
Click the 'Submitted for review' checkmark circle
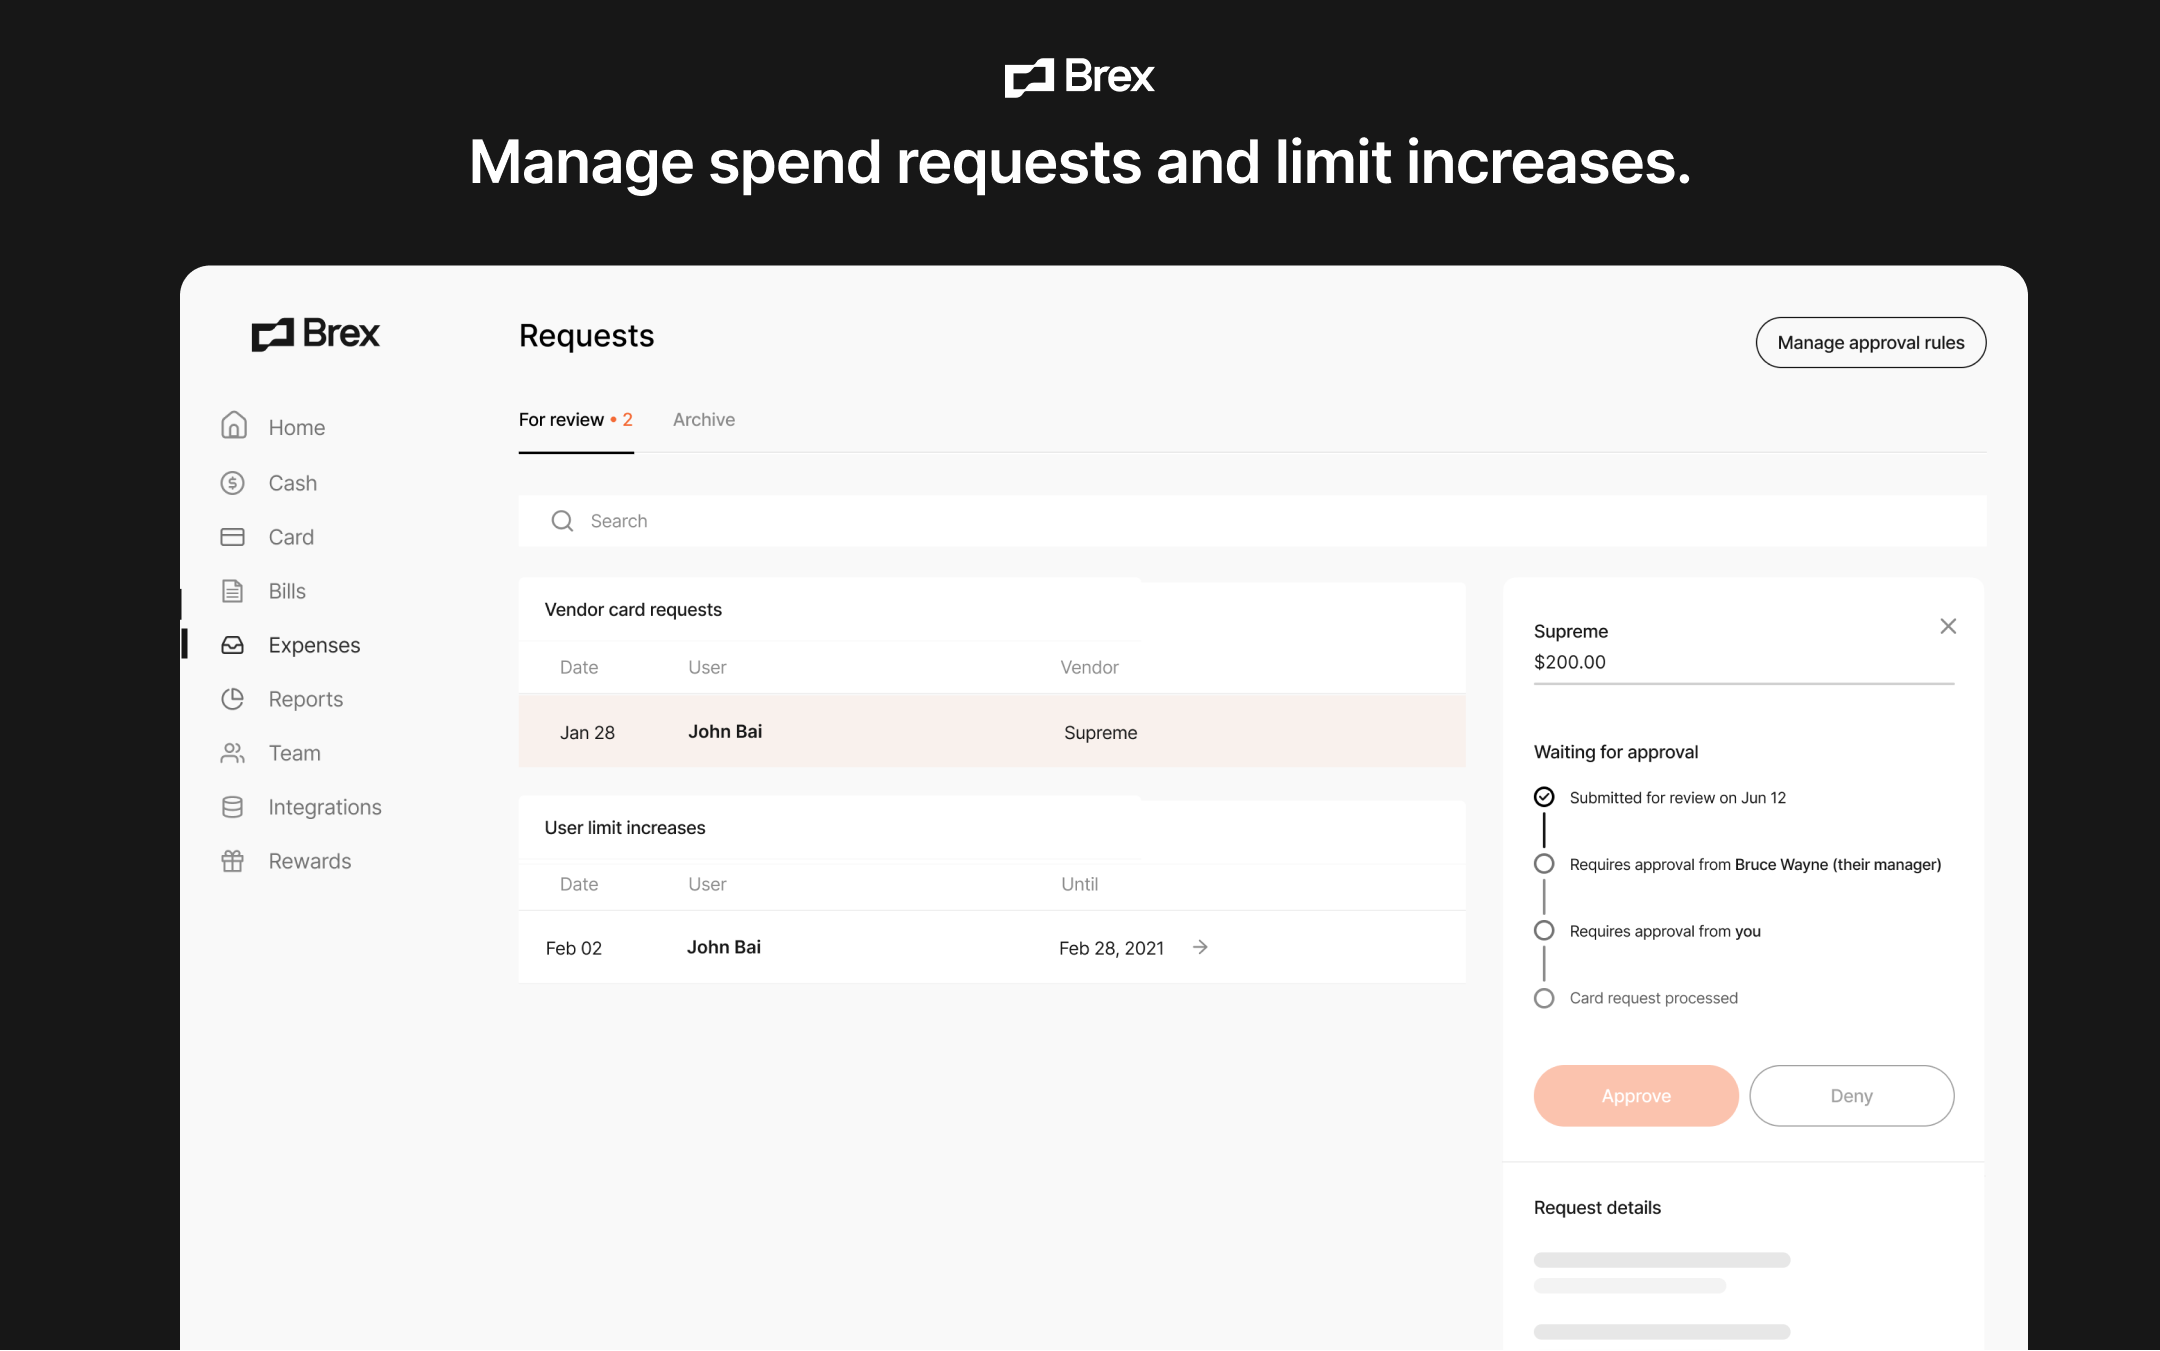click(x=1544, y=796)
